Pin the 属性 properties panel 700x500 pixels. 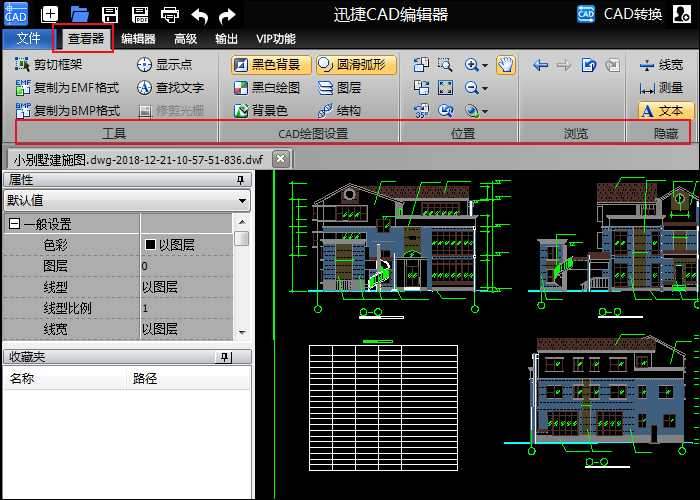tap(240, 180)
